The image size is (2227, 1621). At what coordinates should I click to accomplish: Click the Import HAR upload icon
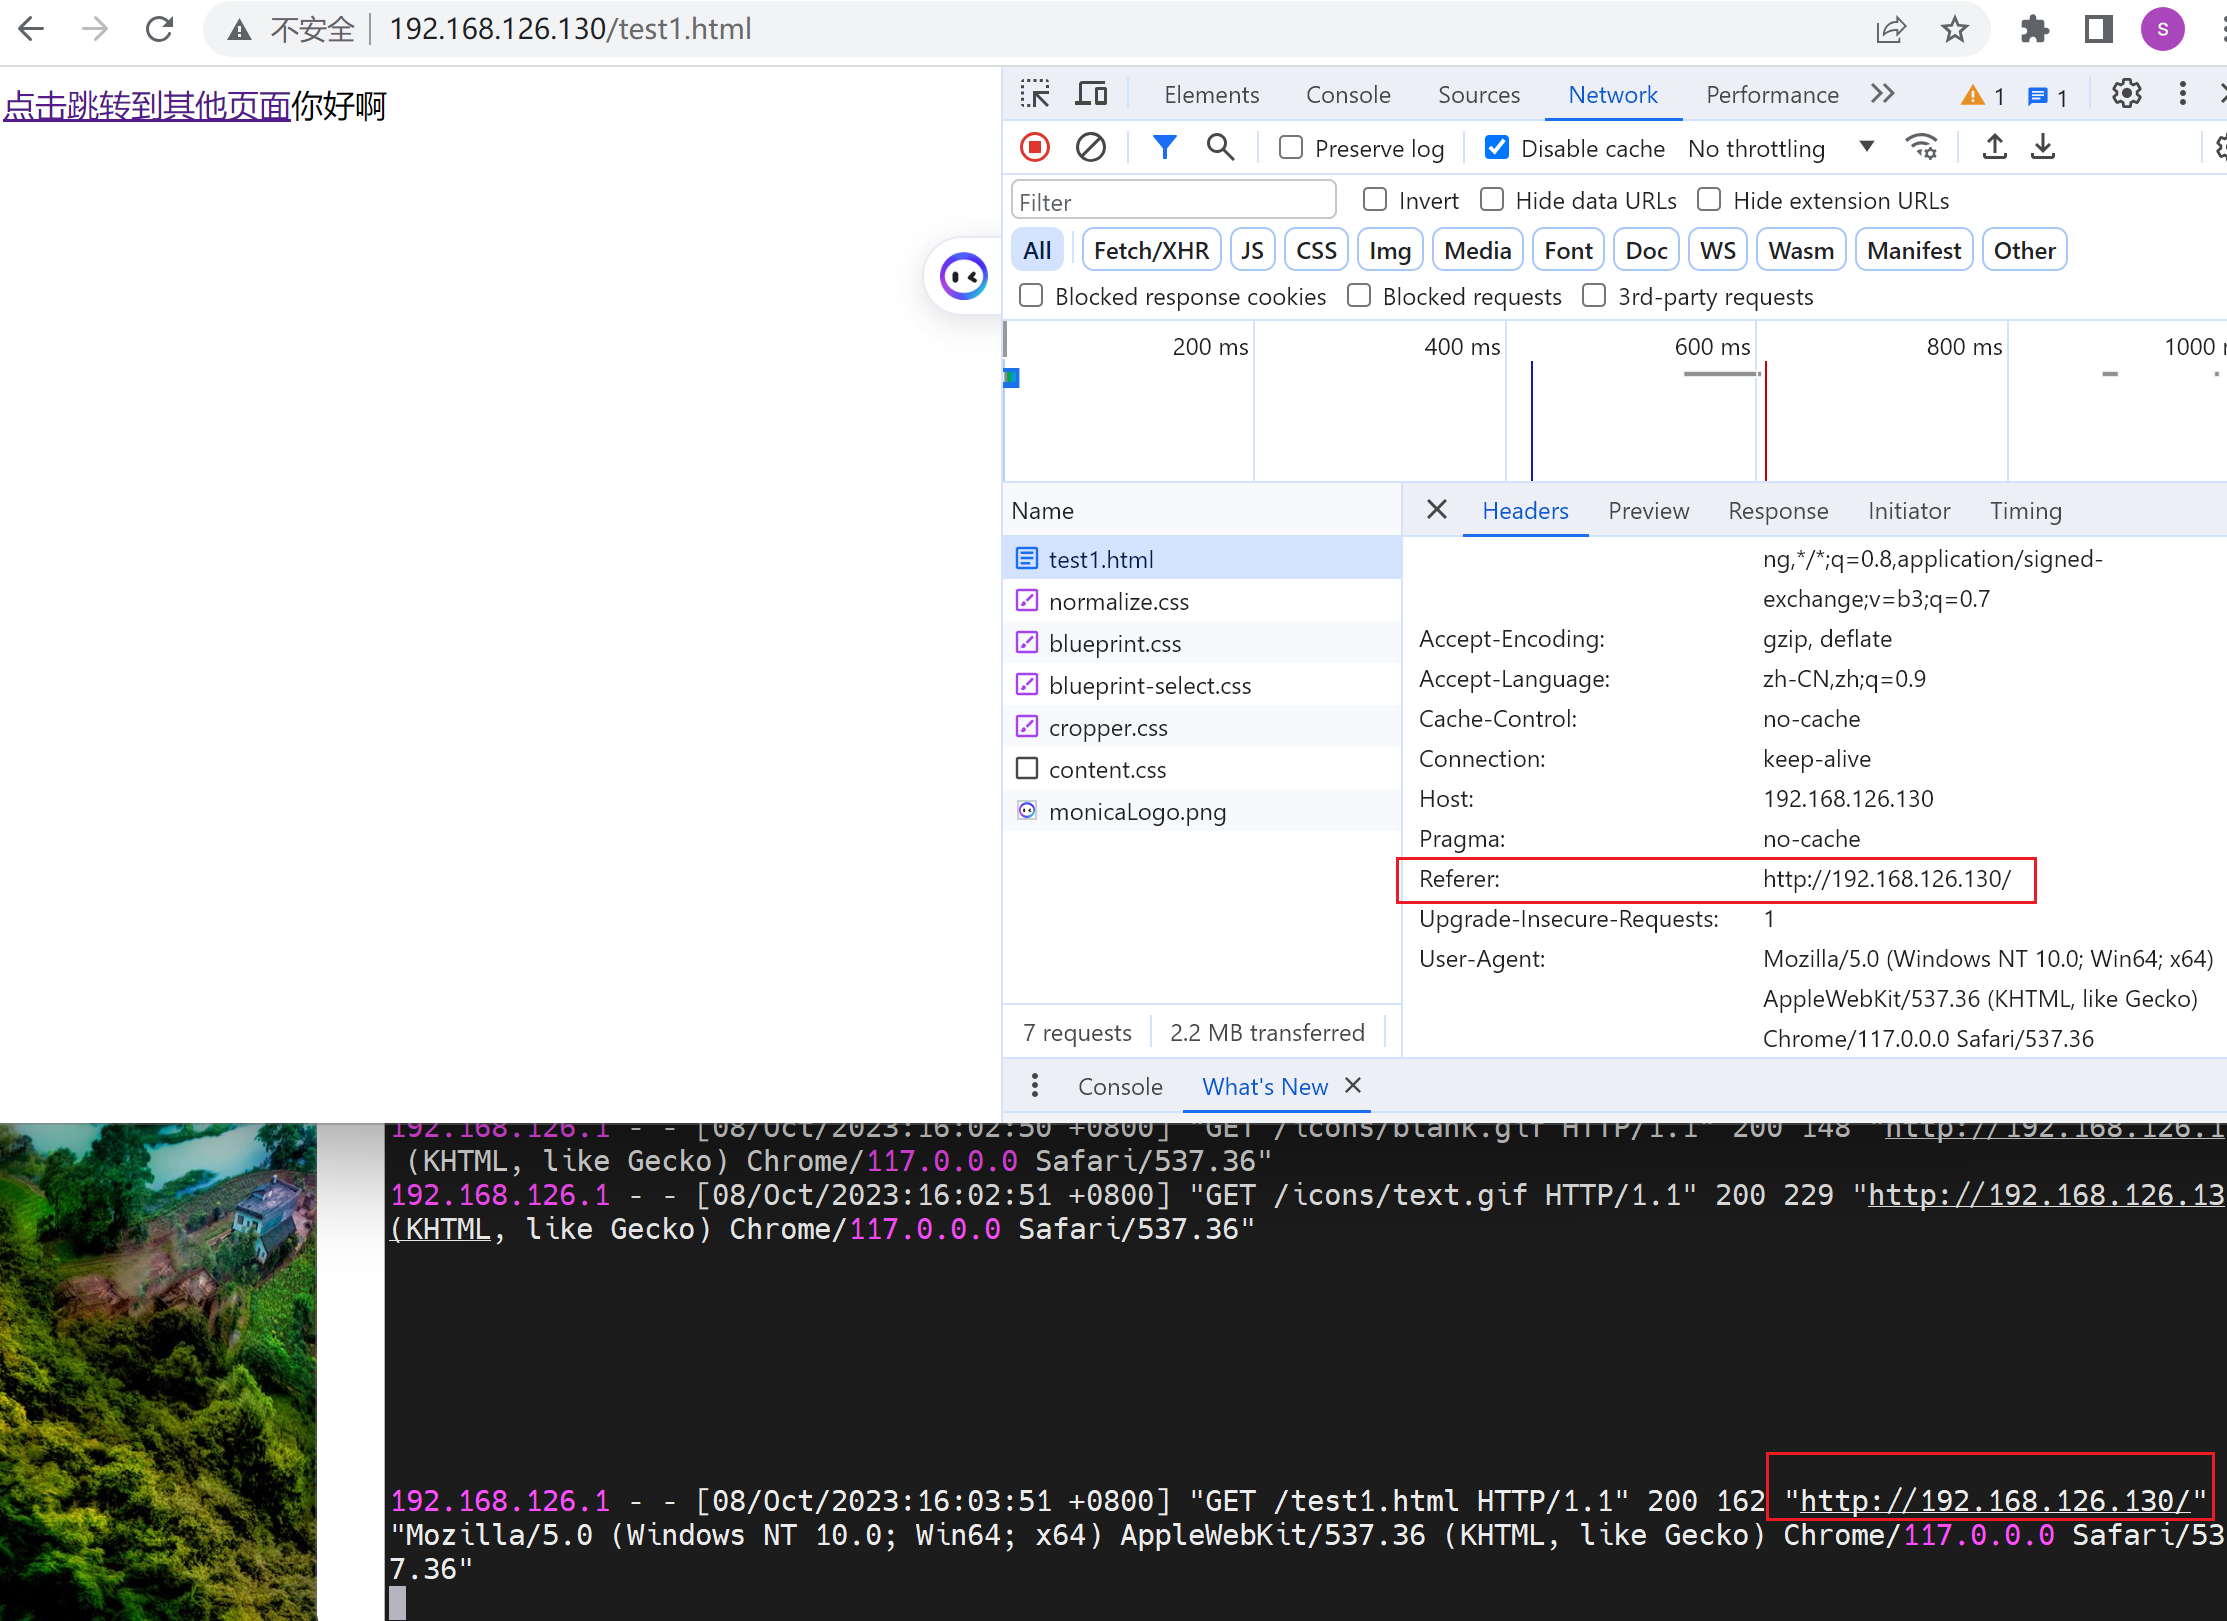[x=1994, y=148]
